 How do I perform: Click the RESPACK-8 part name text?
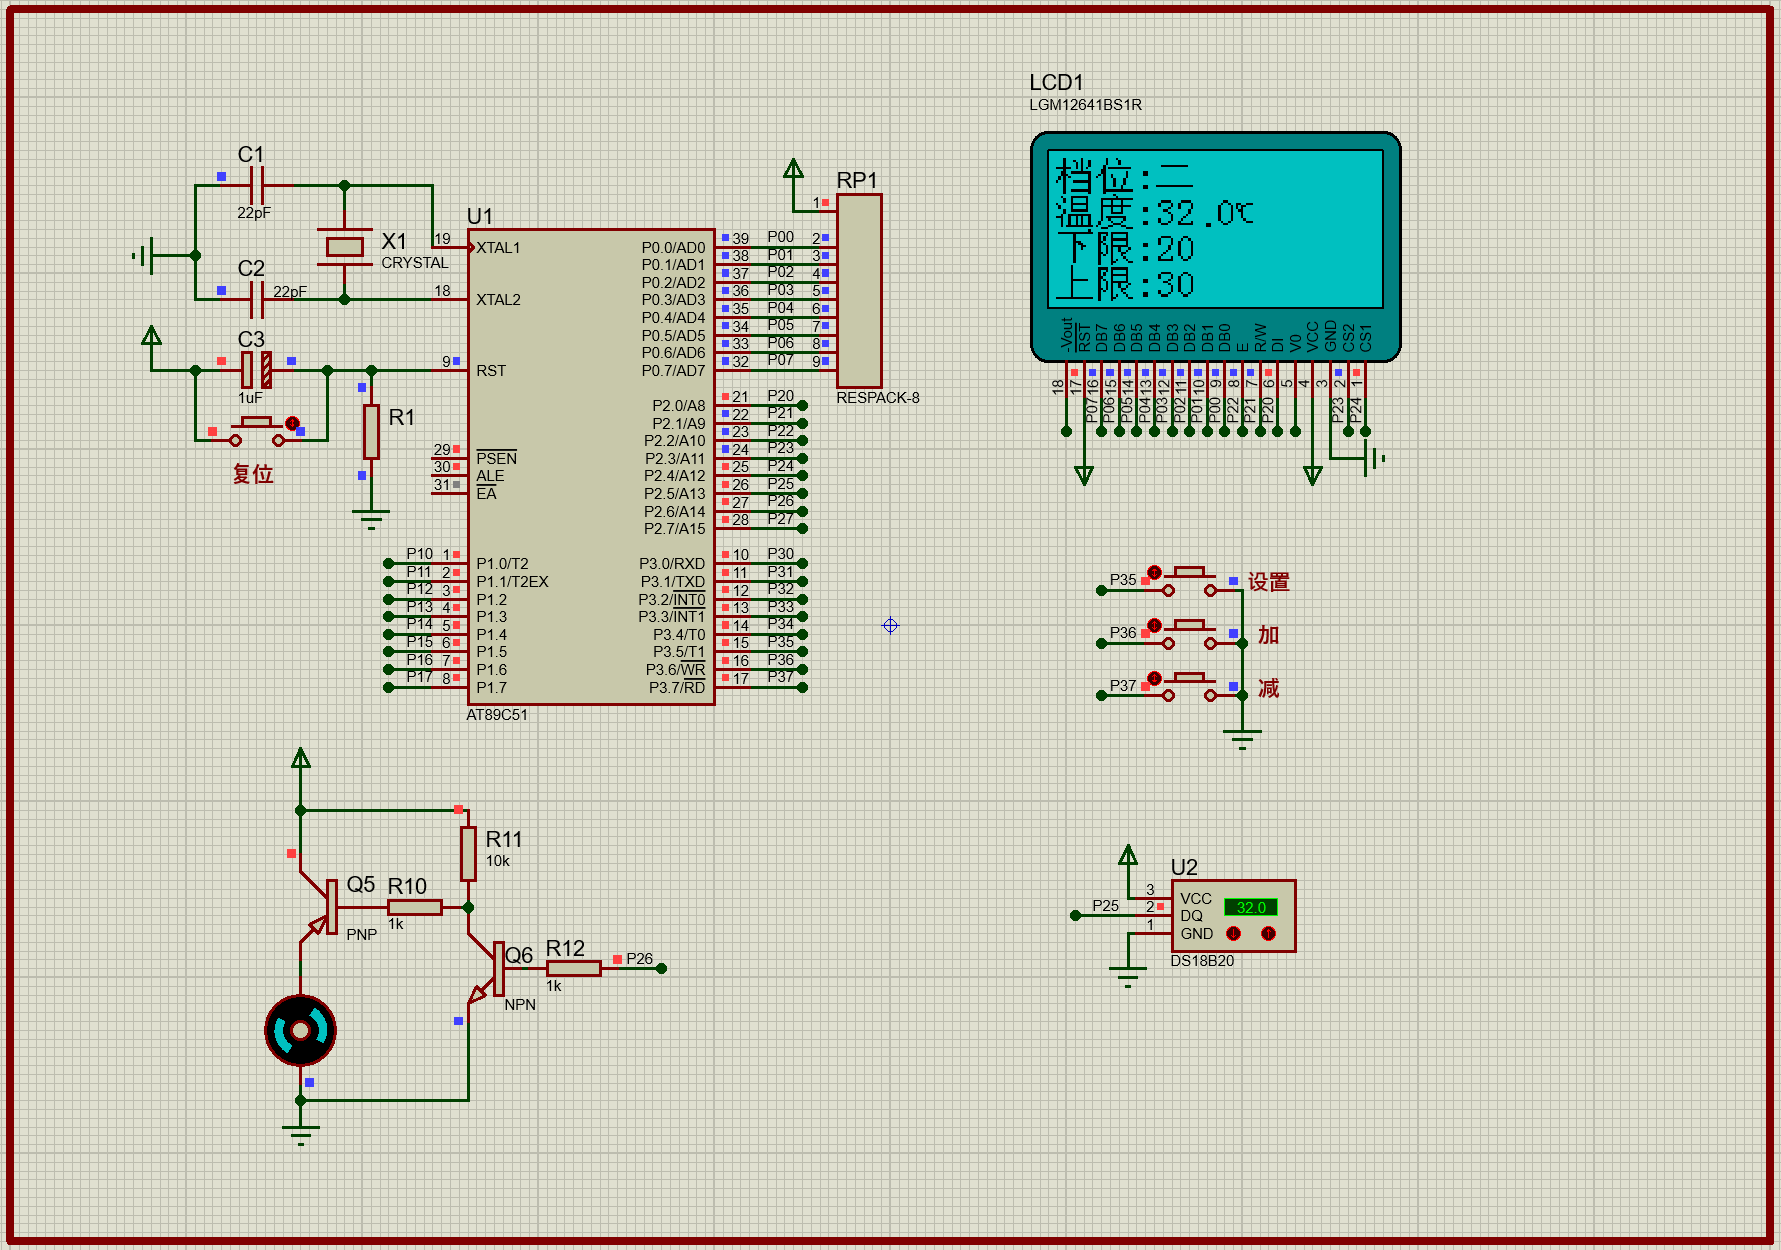pos(878,397)
